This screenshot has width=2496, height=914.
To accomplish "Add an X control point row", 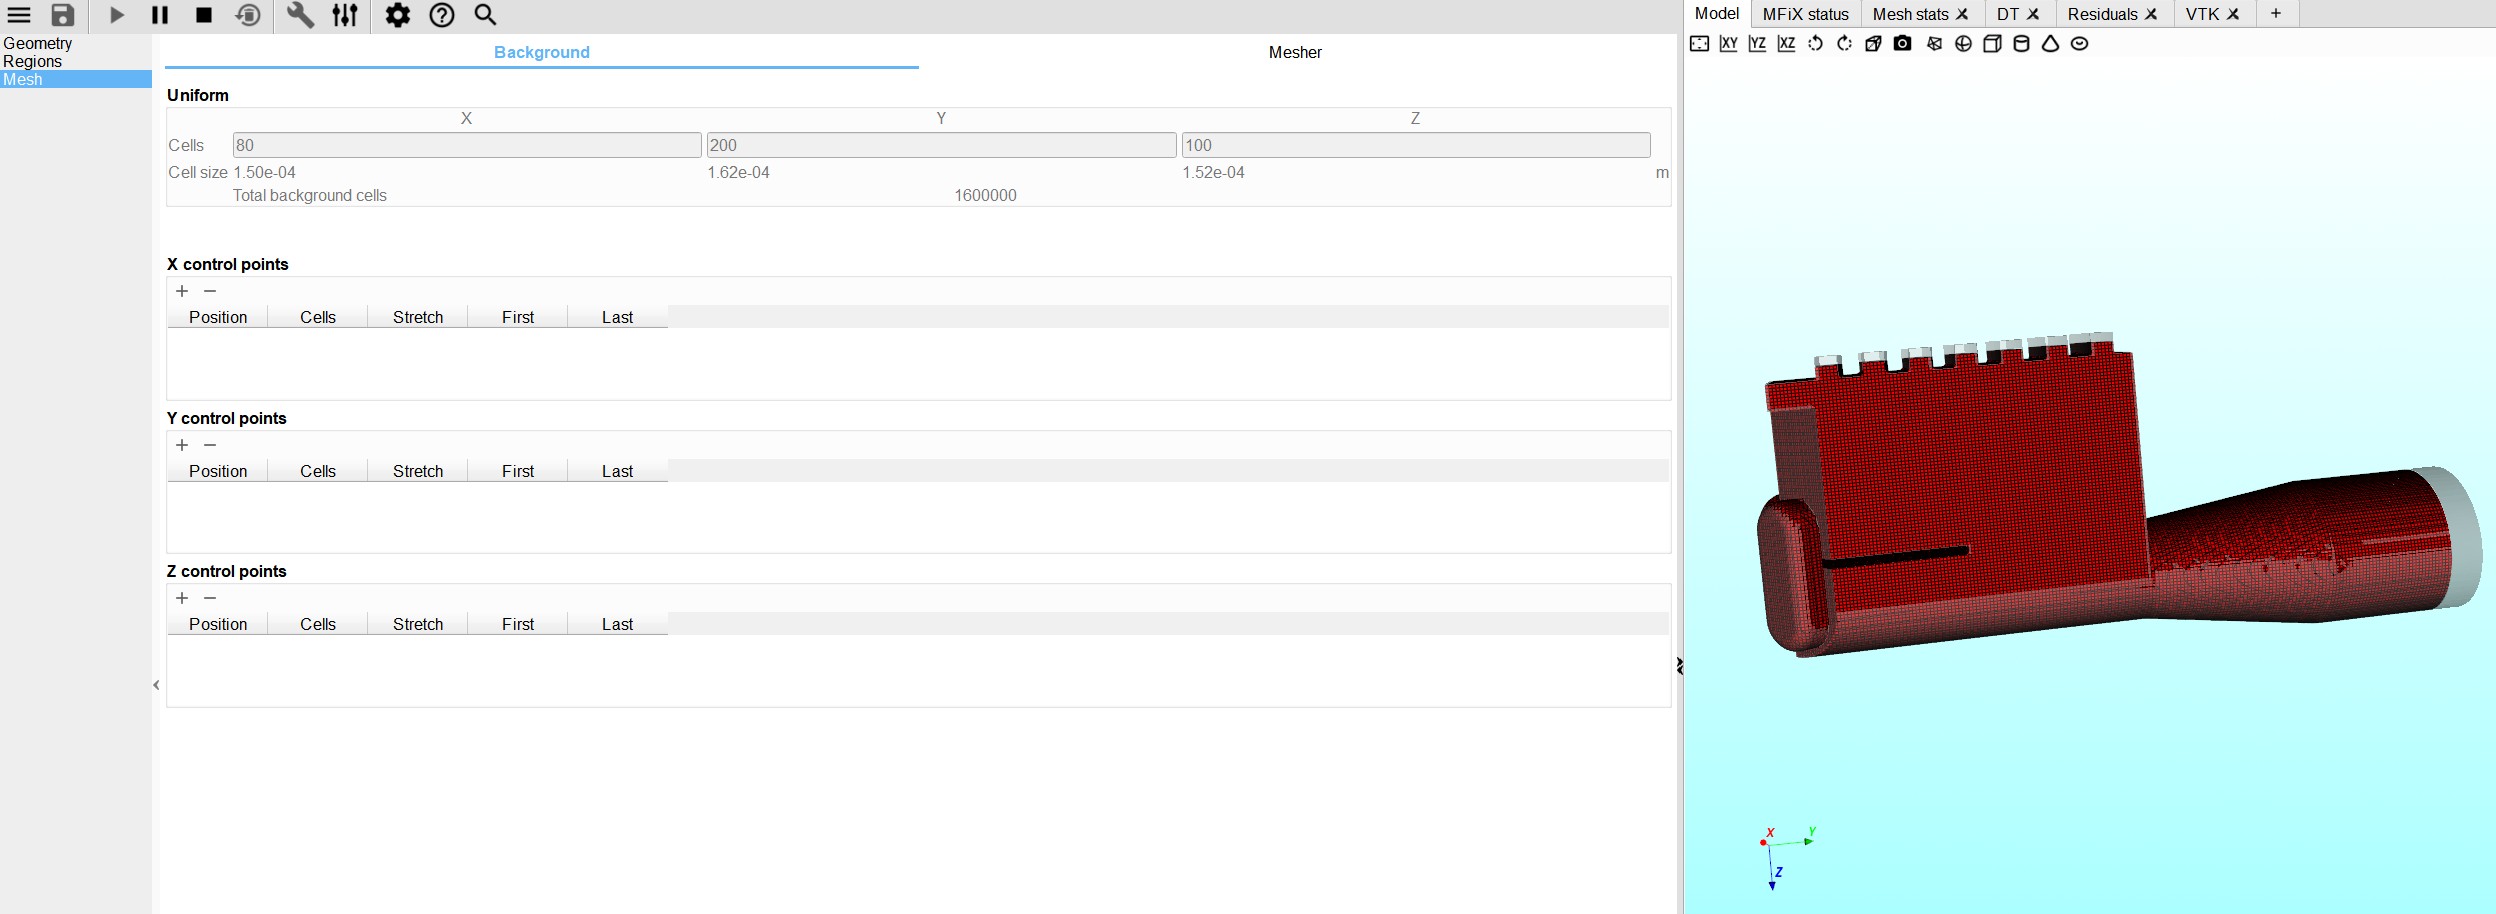I will [182, 291].
